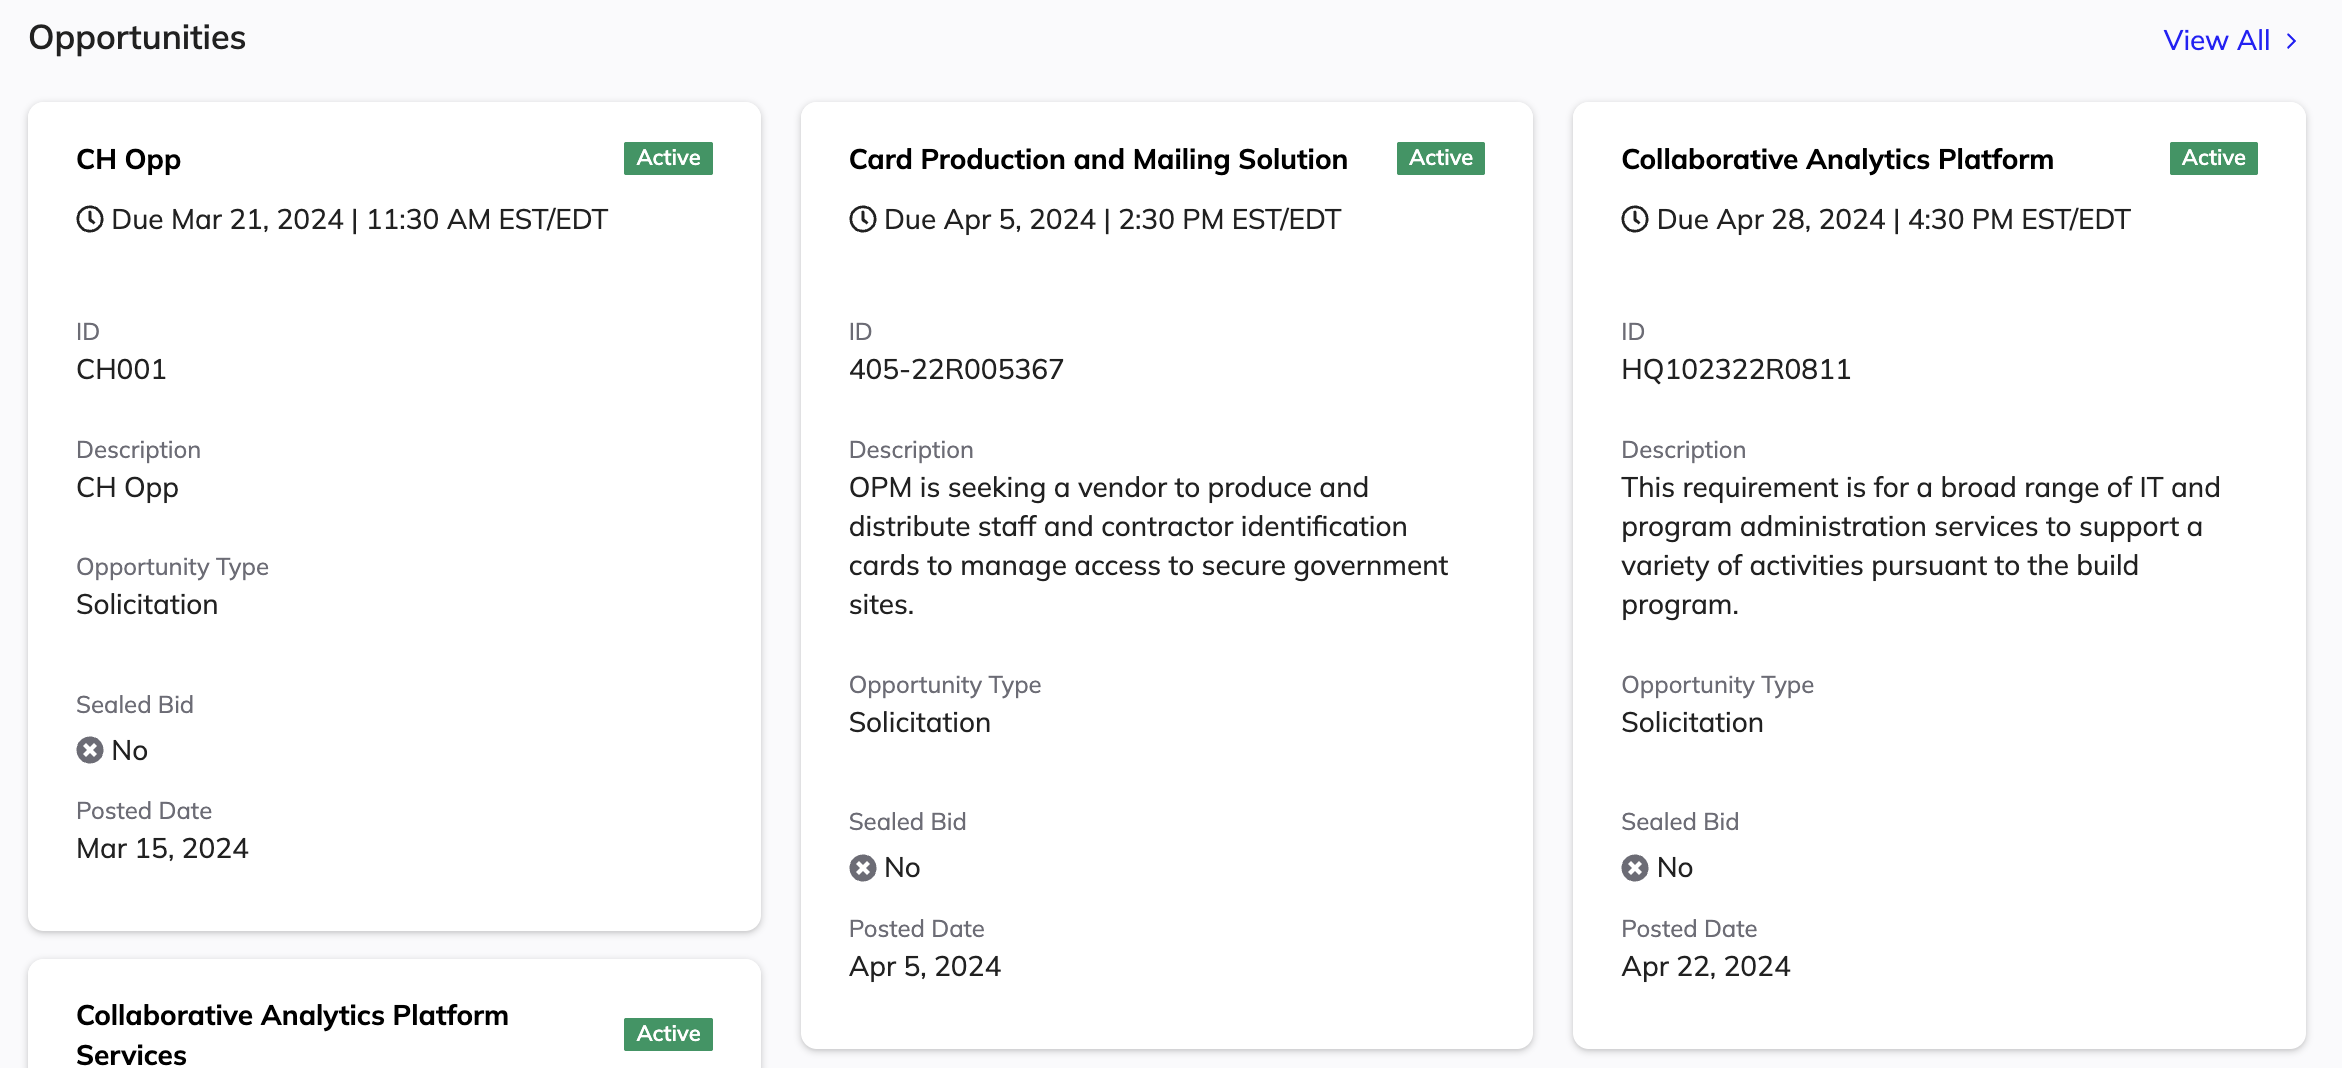Click the posted date Apr 22, 2024
Screen dimensions: 2342x1068
1705,967
